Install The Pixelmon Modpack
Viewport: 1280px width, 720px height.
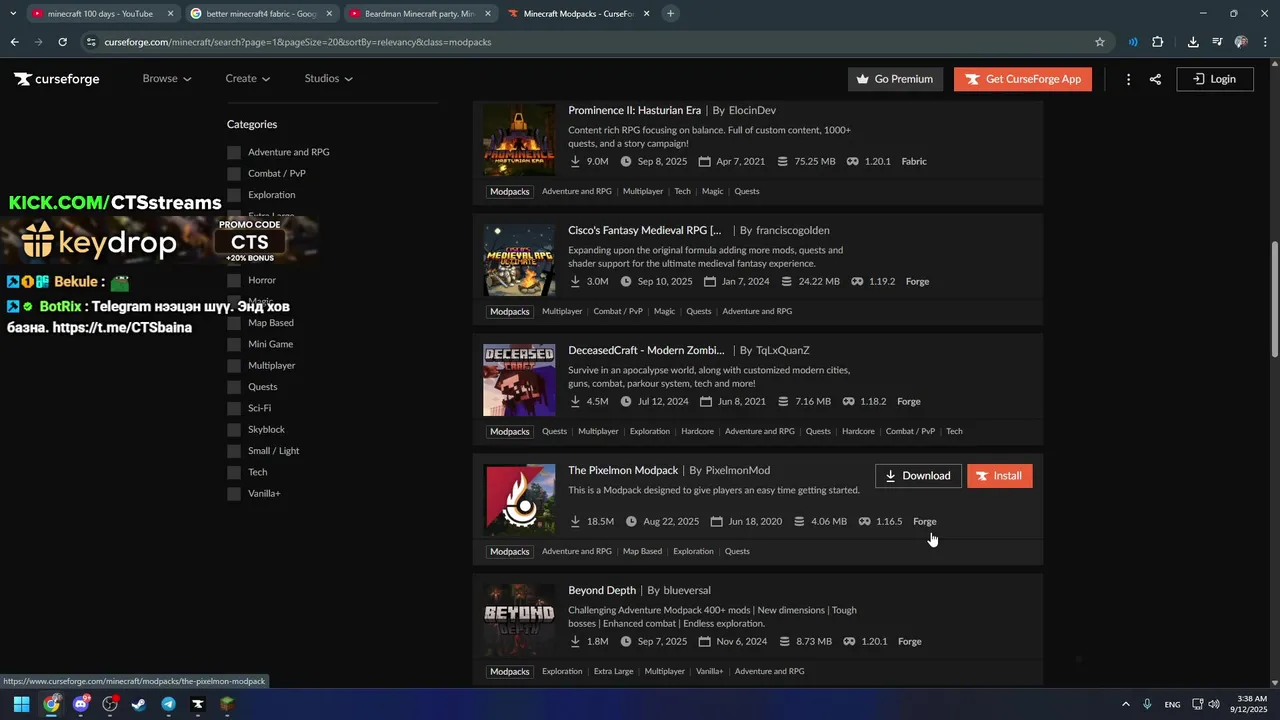(x=999, y=476)
